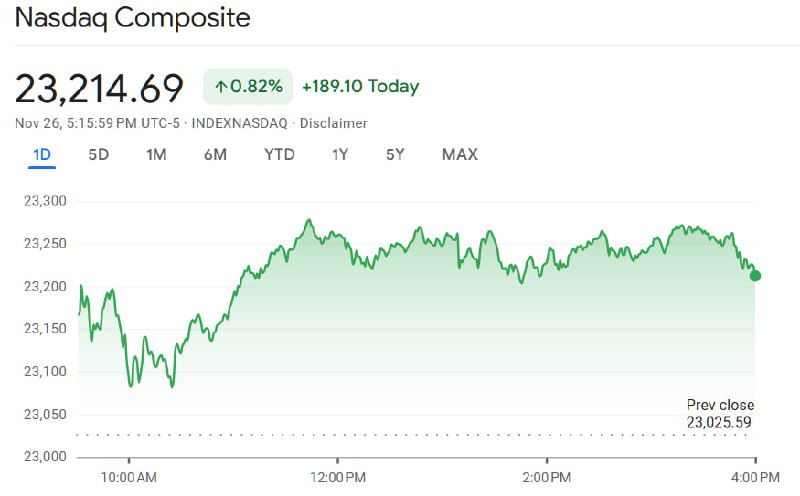Select the 1D time range tab
Image resolution: width=800 pixels, height=496 pixels.
click(x=42, y=155)
